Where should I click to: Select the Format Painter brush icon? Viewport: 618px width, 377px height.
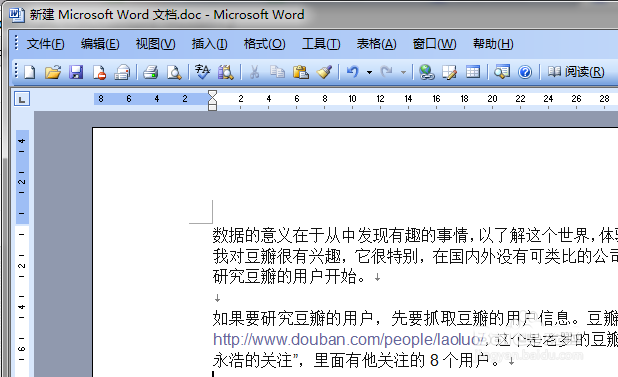pos(324,72)
